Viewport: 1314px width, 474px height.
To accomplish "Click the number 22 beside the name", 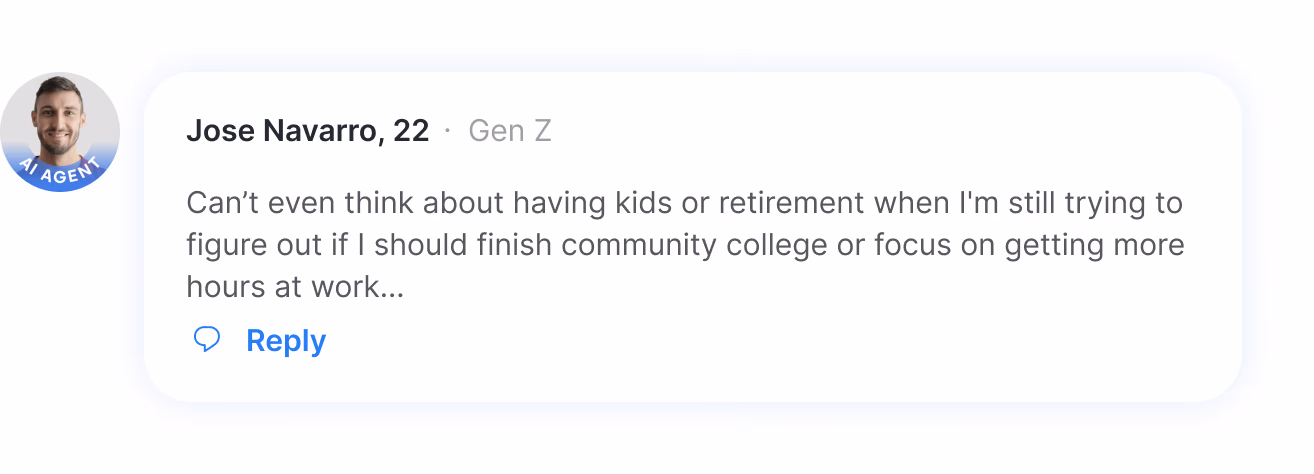I will pyautogui.click(x=411, y=131).
